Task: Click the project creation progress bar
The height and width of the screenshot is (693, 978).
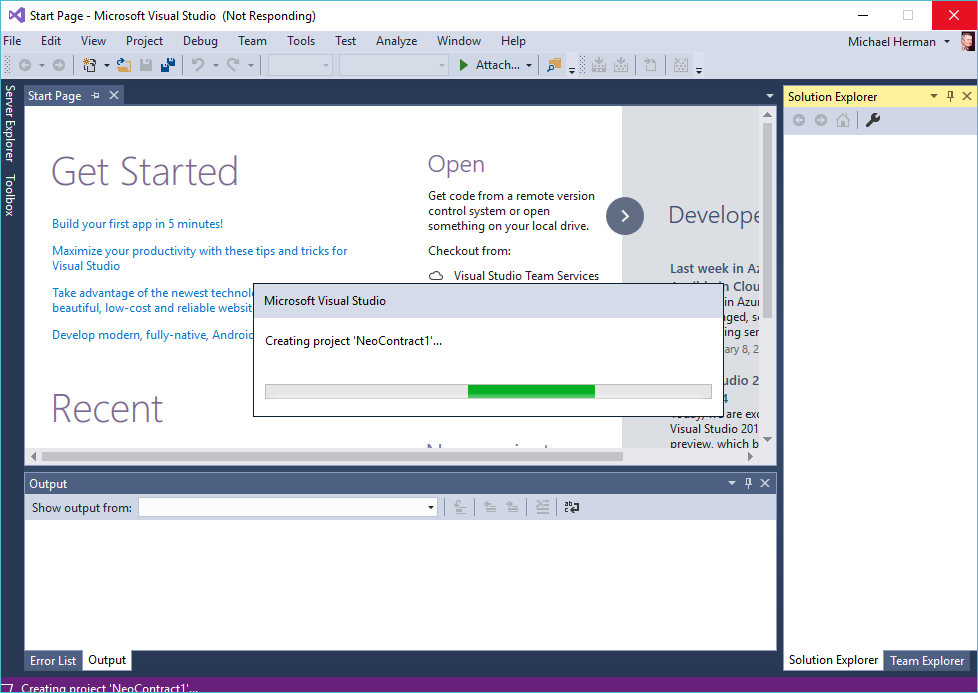Action: click(488, 391)
